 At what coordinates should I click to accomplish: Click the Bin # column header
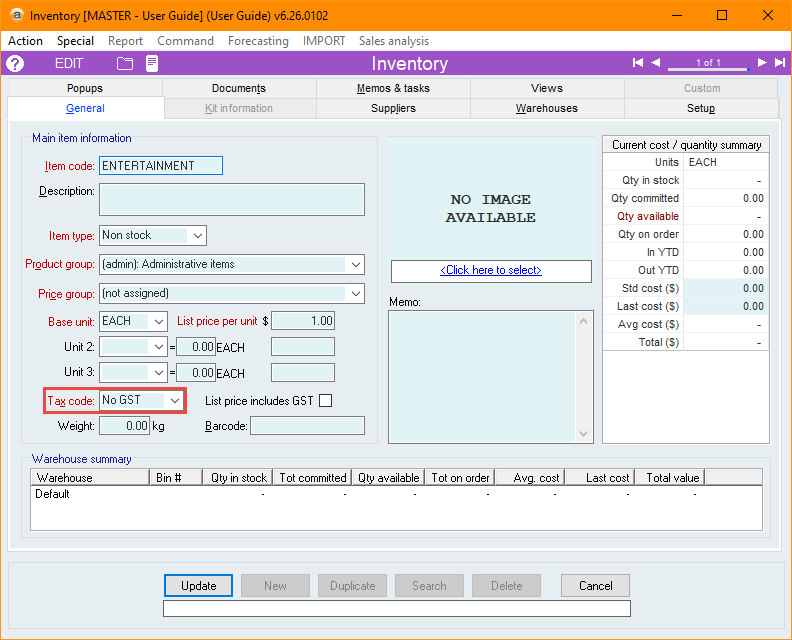point(176,478)
